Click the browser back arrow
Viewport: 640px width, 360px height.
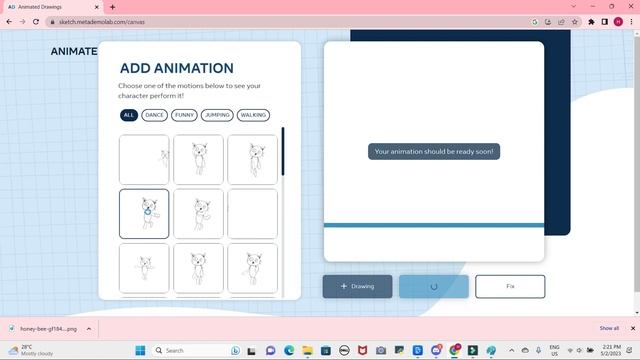(9, 22)
